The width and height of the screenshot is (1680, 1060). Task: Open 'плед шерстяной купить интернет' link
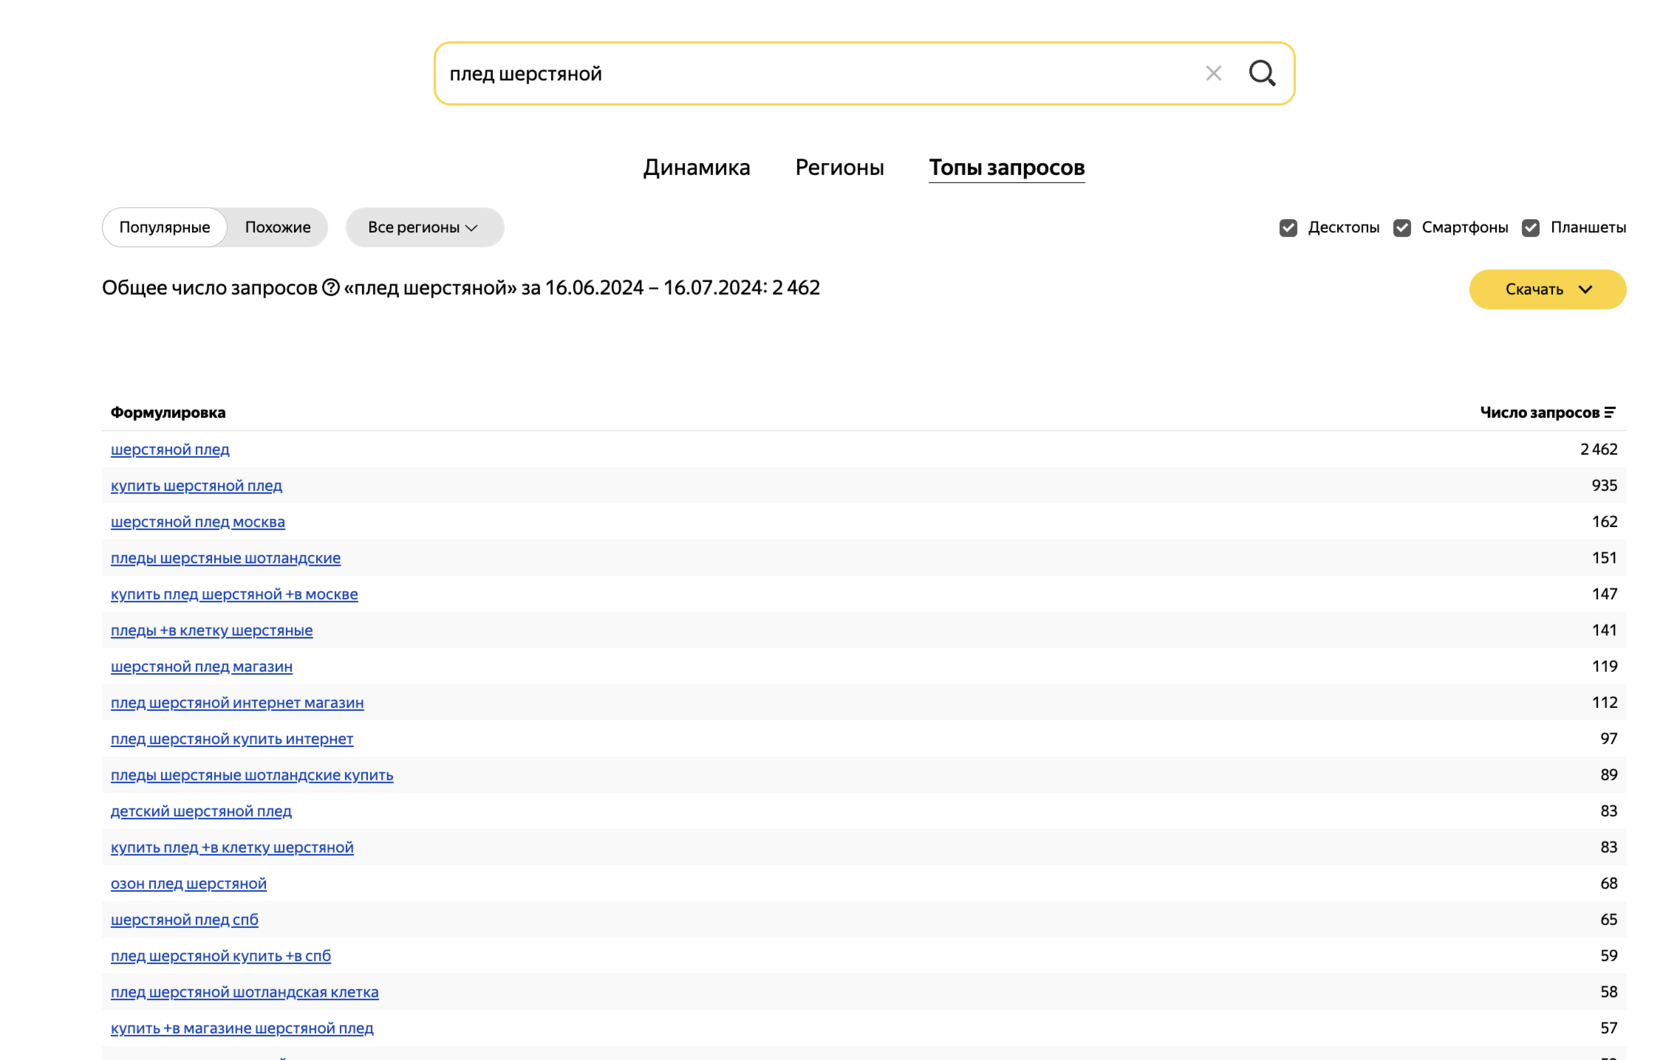coord(232,738)
